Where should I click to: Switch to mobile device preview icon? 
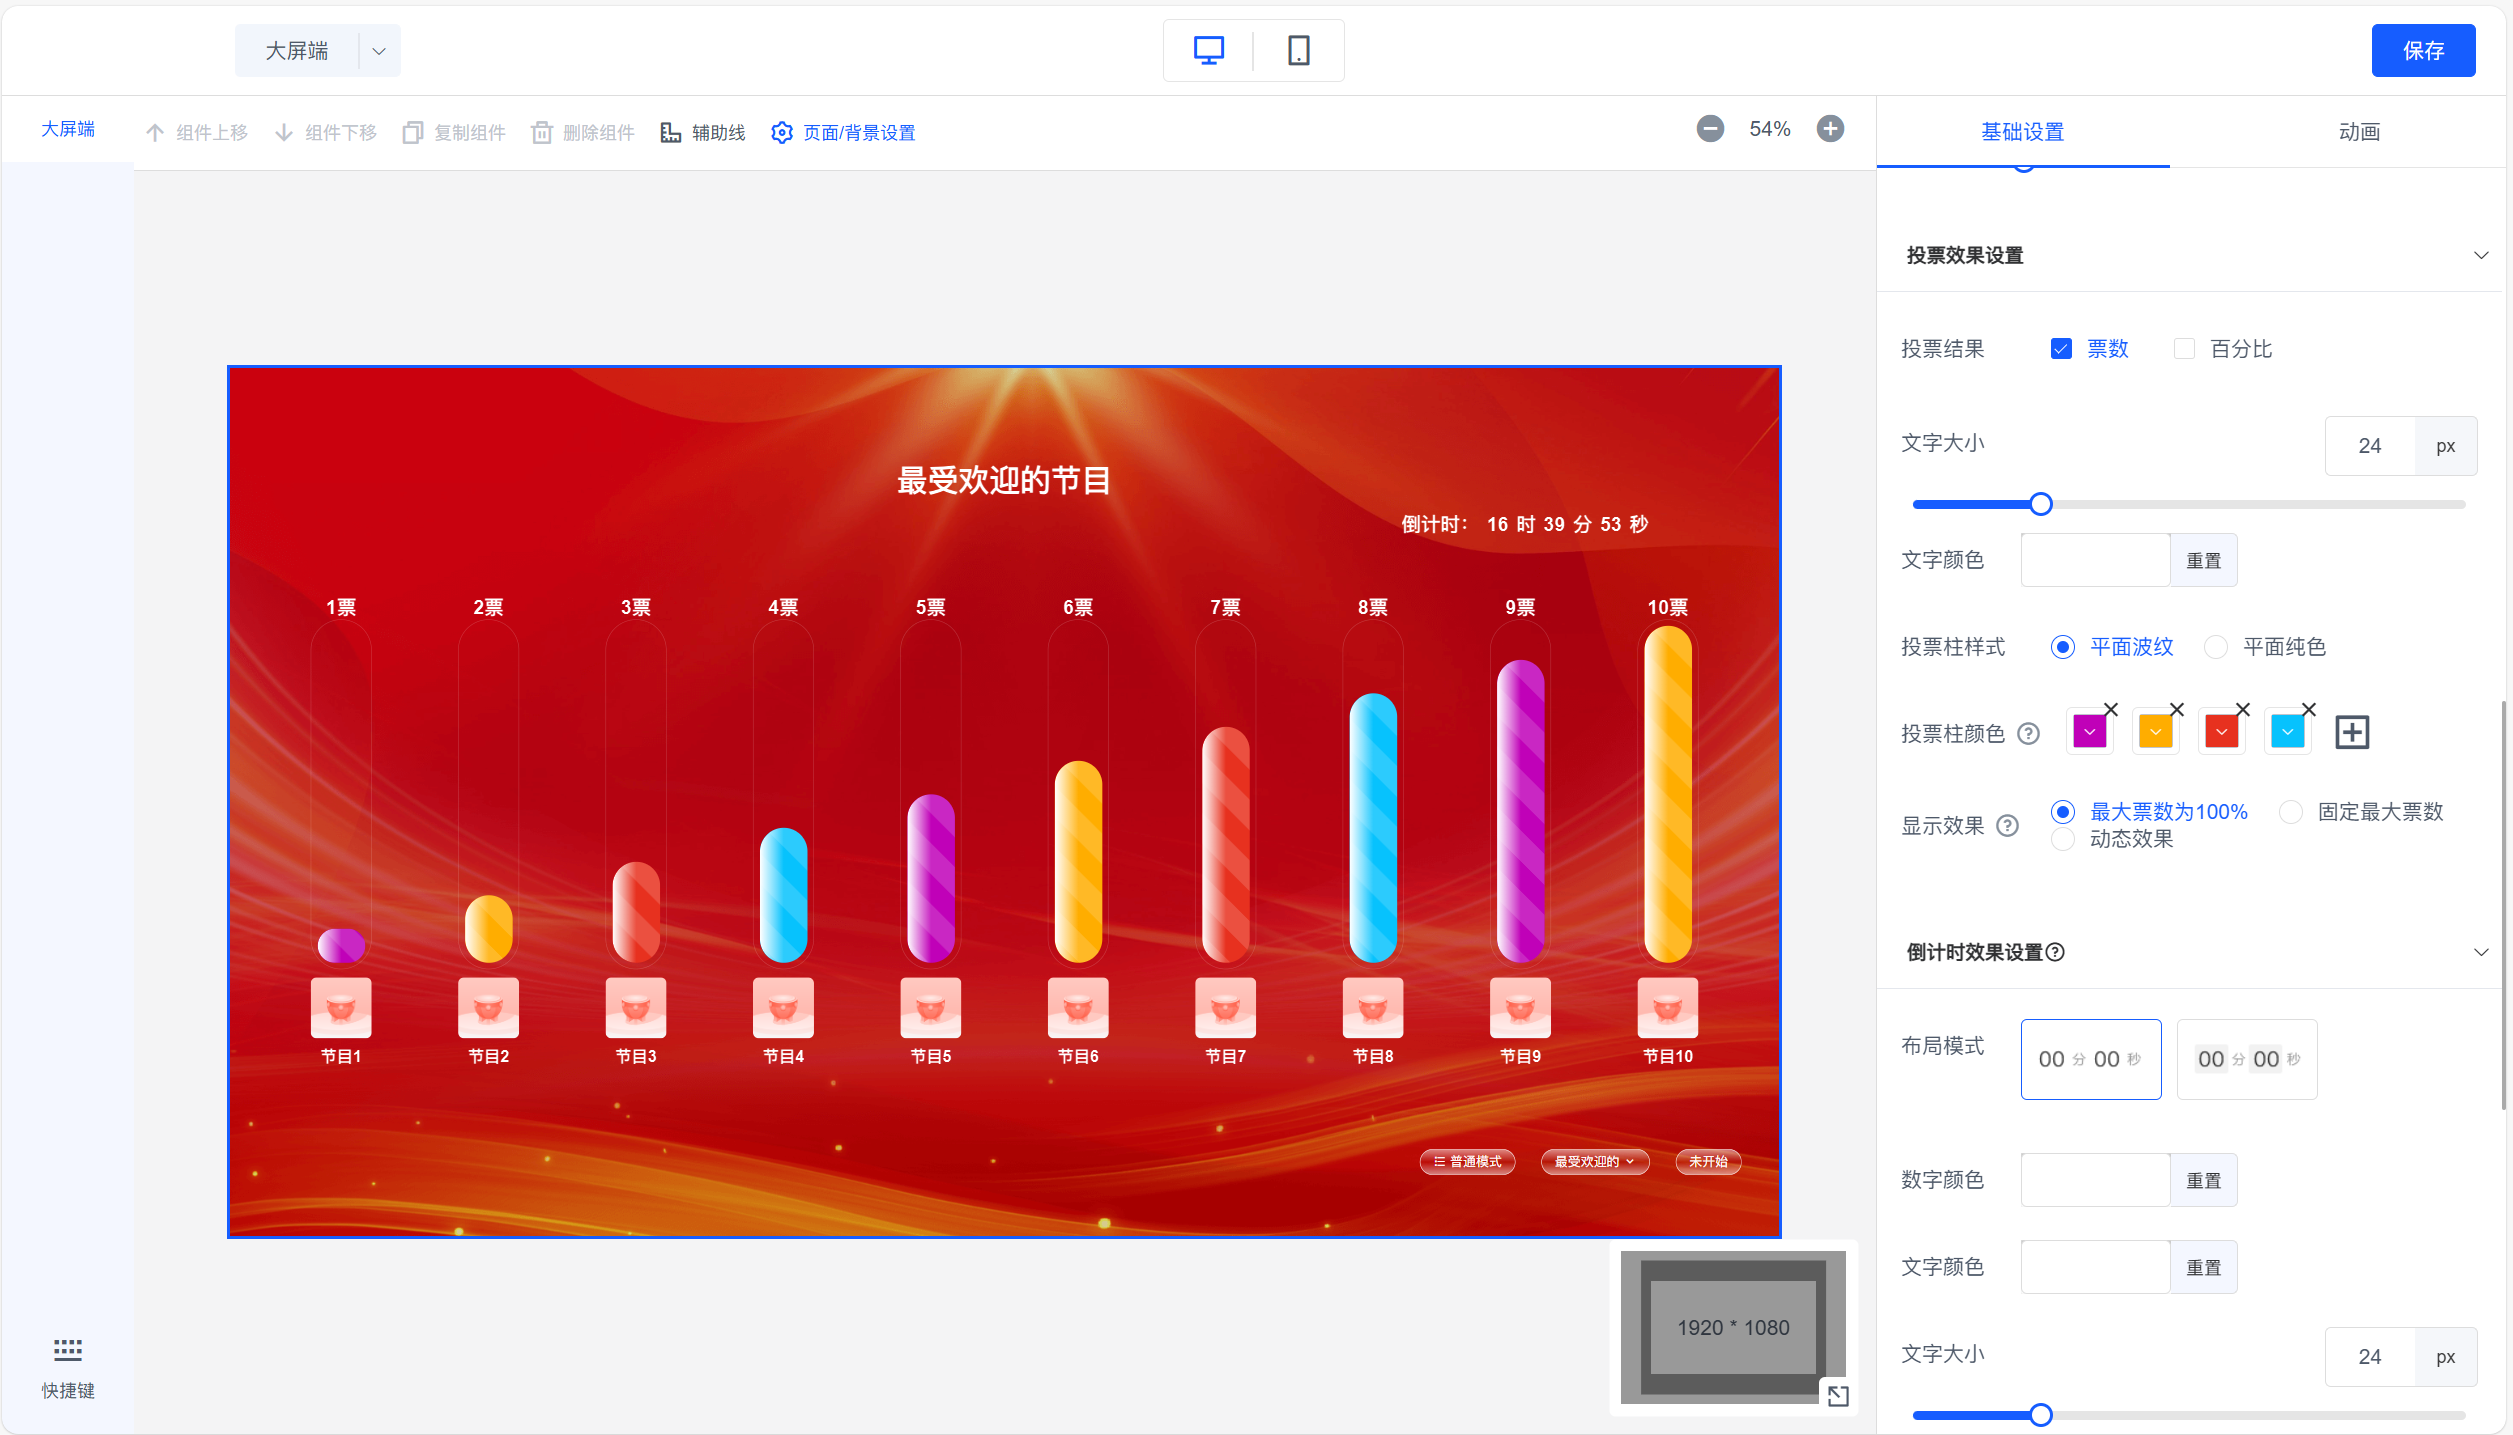coord(1298,51)
